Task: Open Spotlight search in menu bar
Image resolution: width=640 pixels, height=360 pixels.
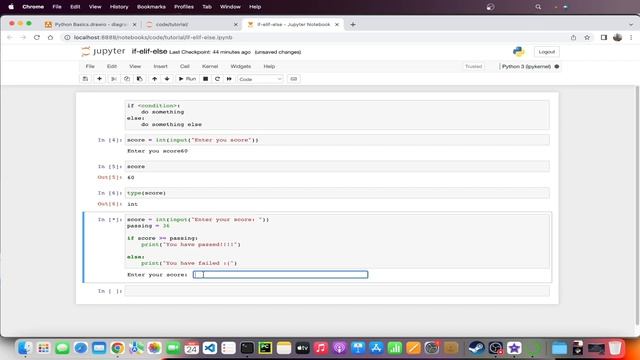Action: tap(538, 7)
